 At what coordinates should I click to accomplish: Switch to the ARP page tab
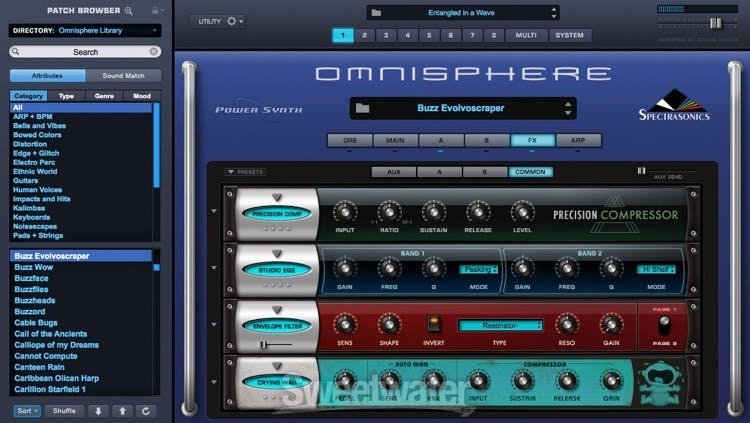coord(578,141)
